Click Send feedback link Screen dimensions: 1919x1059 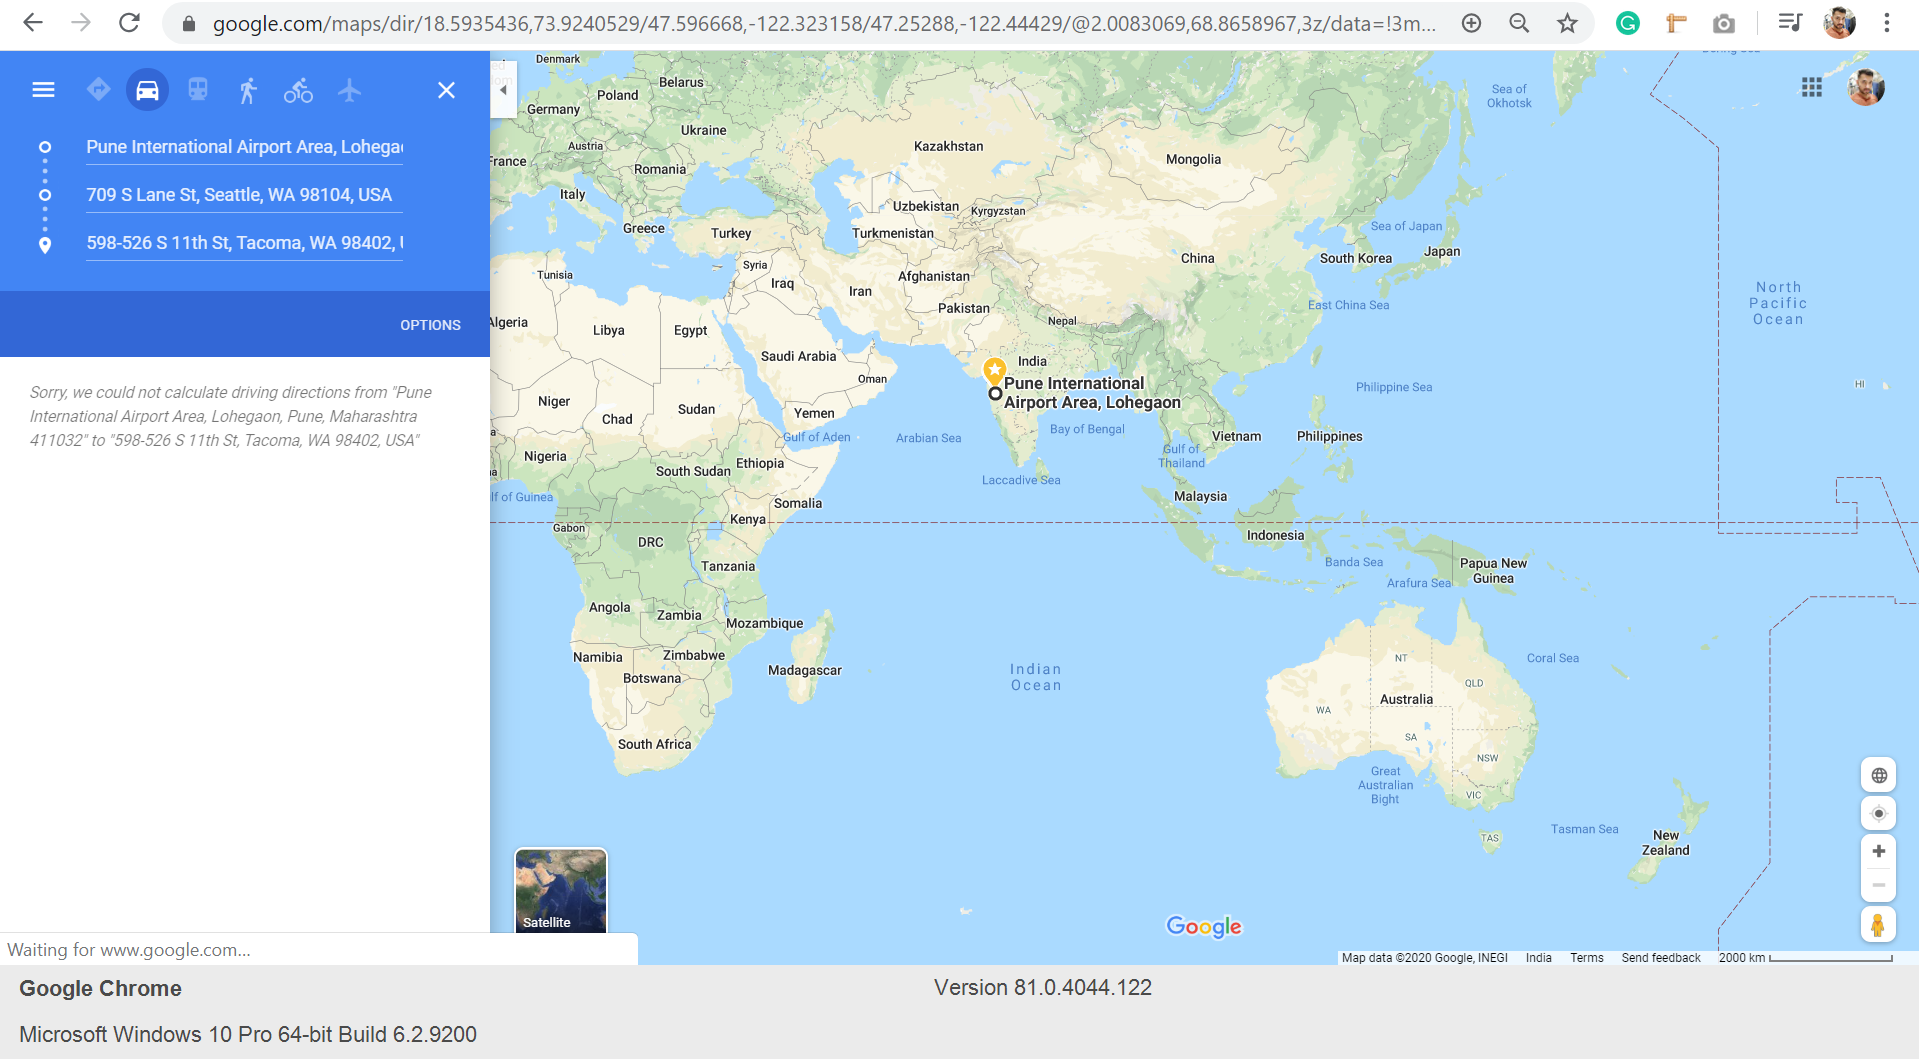[x=1661, y=958]
